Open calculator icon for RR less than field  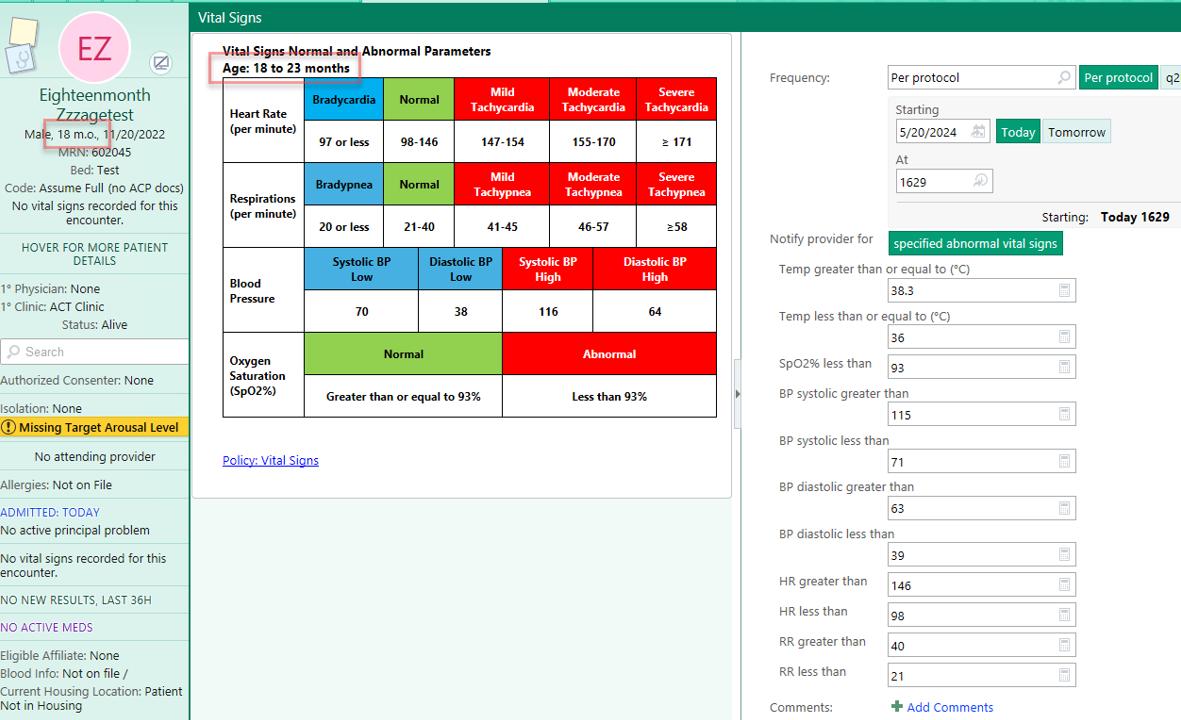pos(1064,675)
